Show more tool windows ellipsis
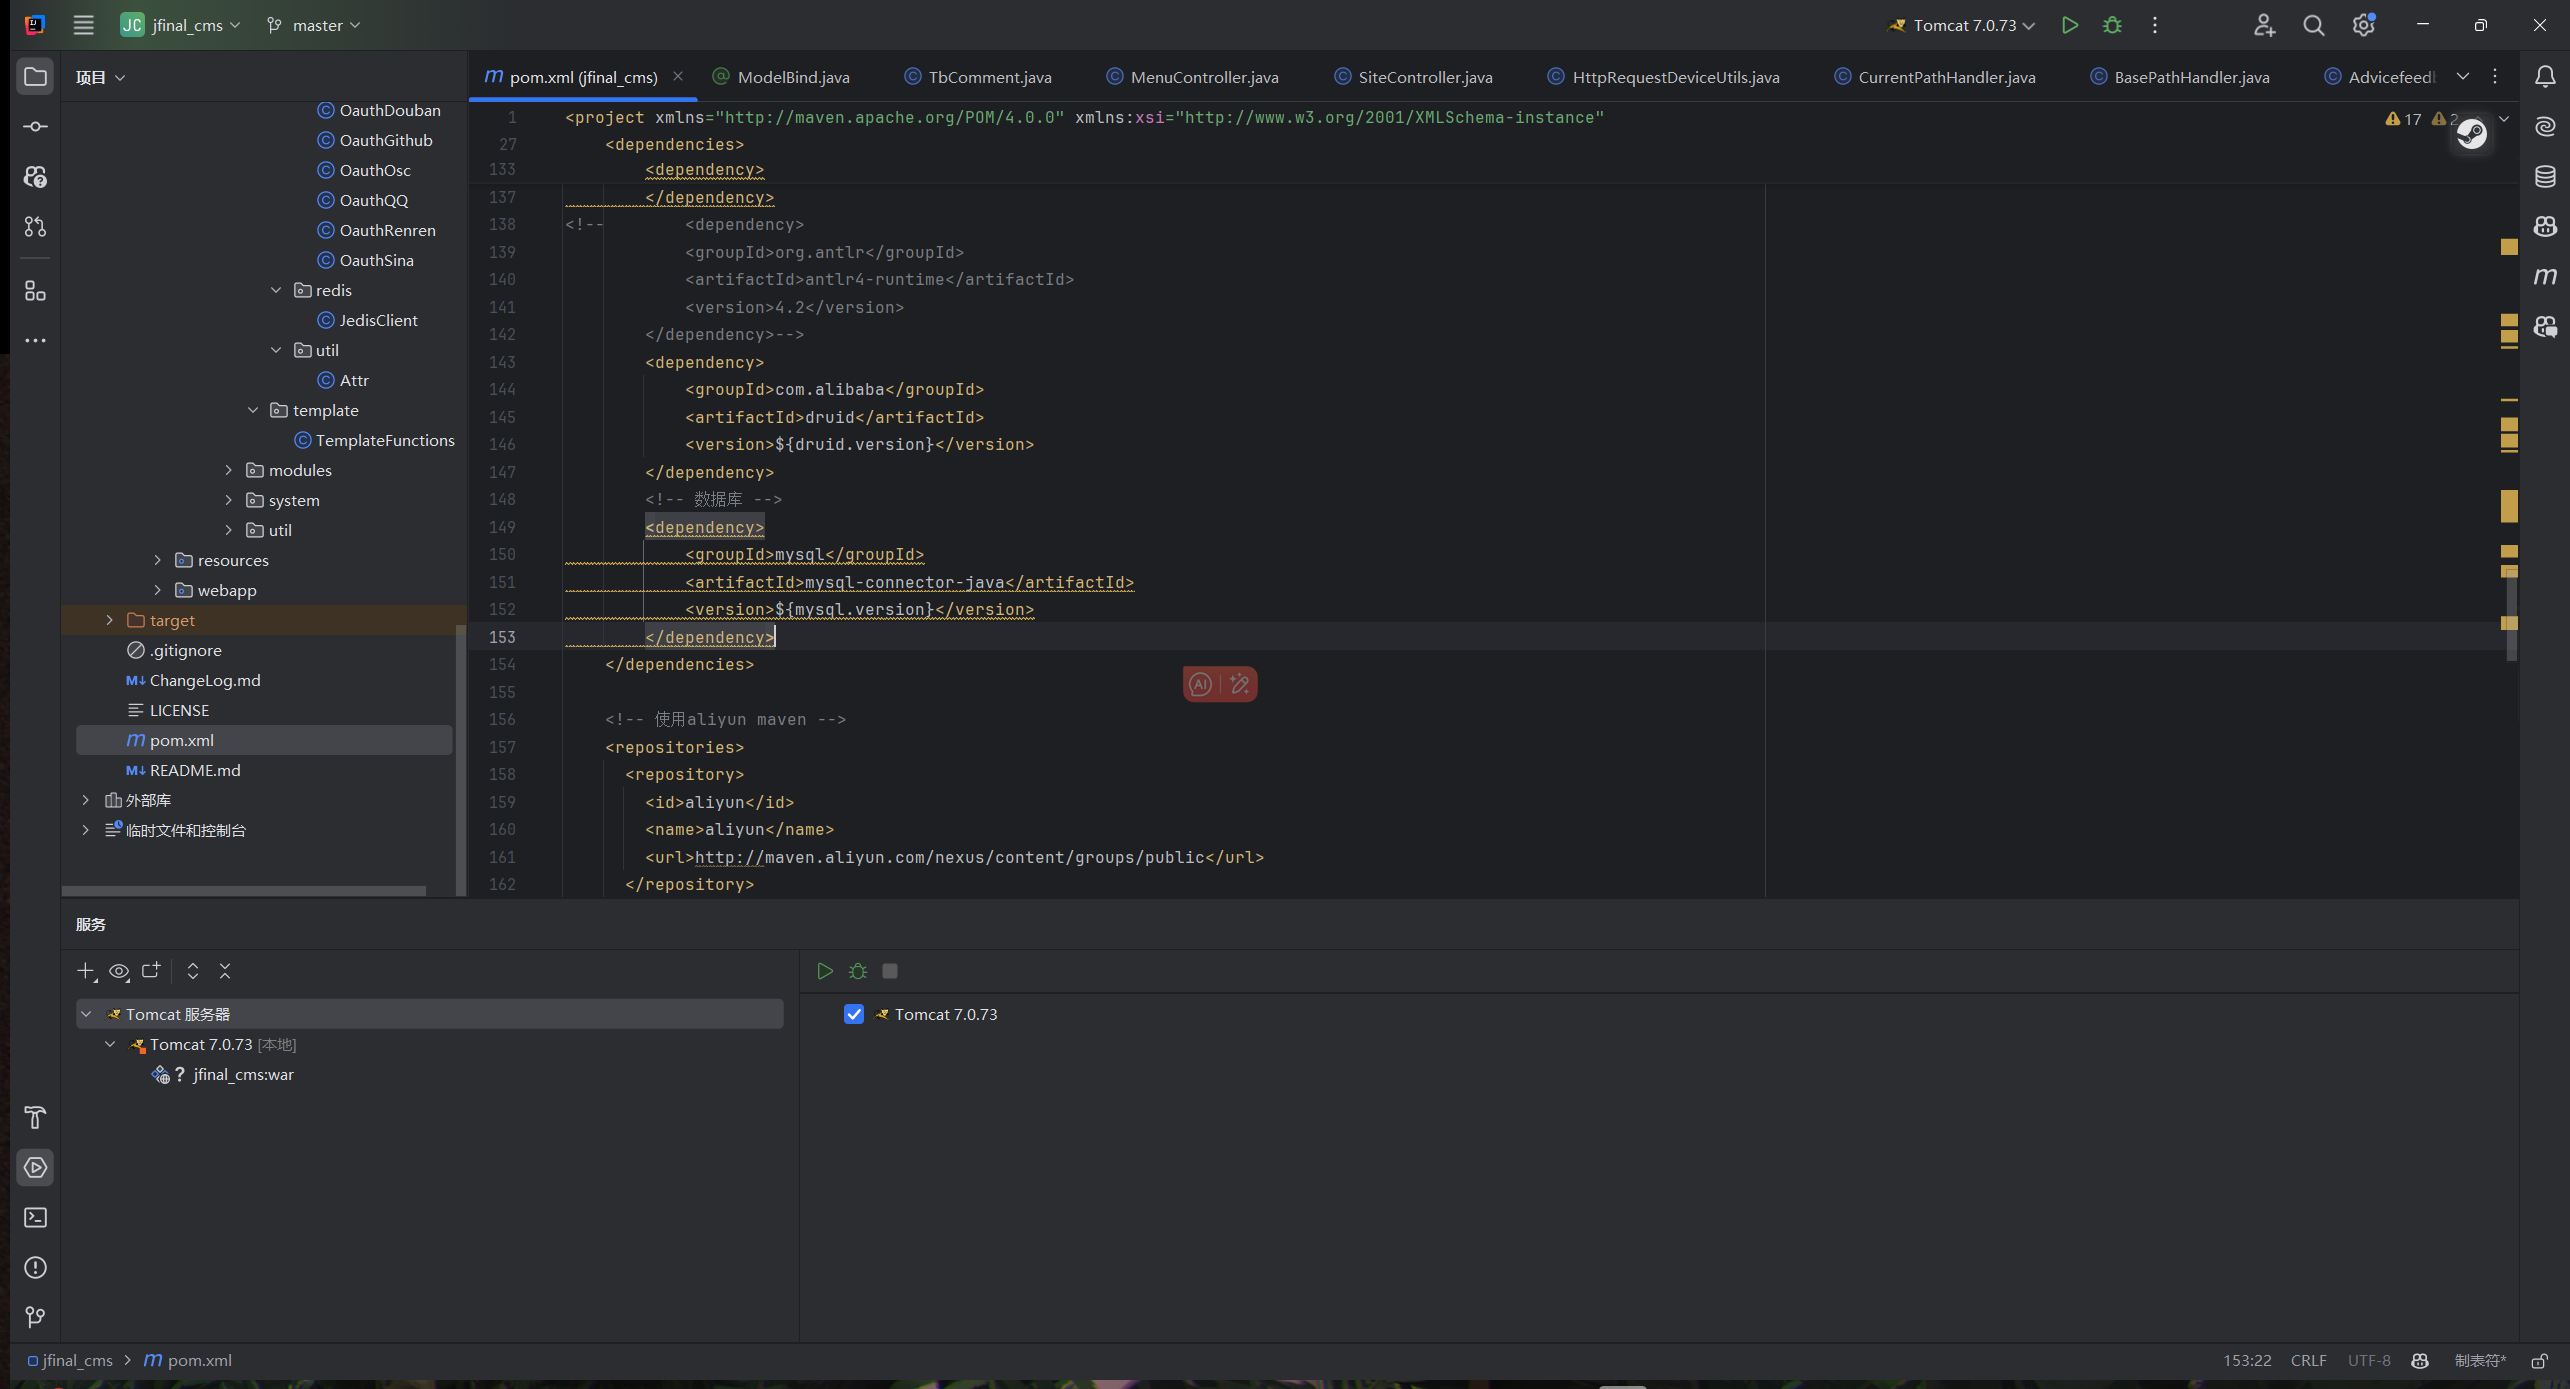The width and height of the screenshot is (2570, 1389). coord(35,341)
